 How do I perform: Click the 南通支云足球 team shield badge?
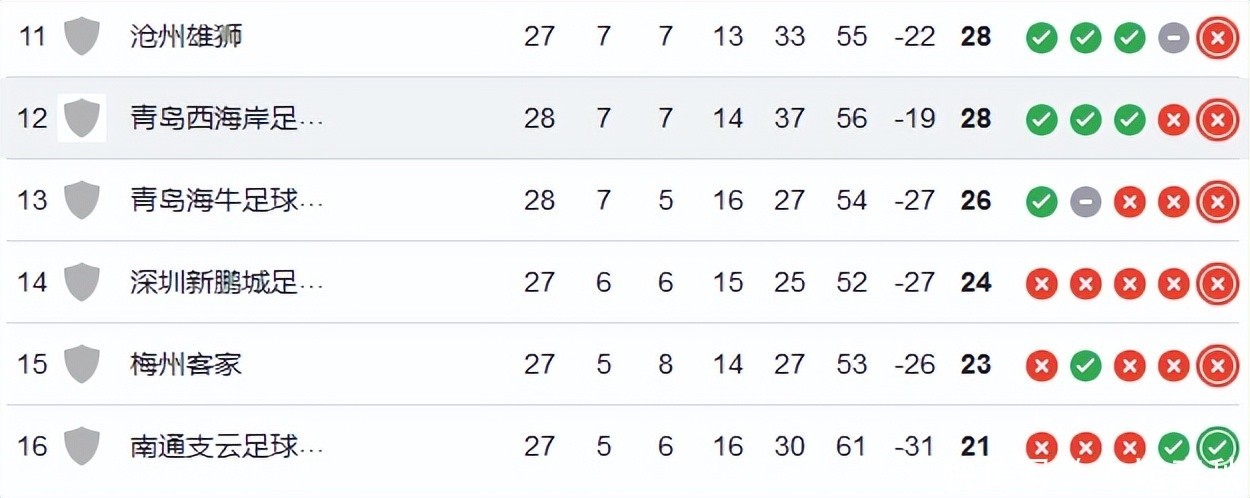pos(82,446)
